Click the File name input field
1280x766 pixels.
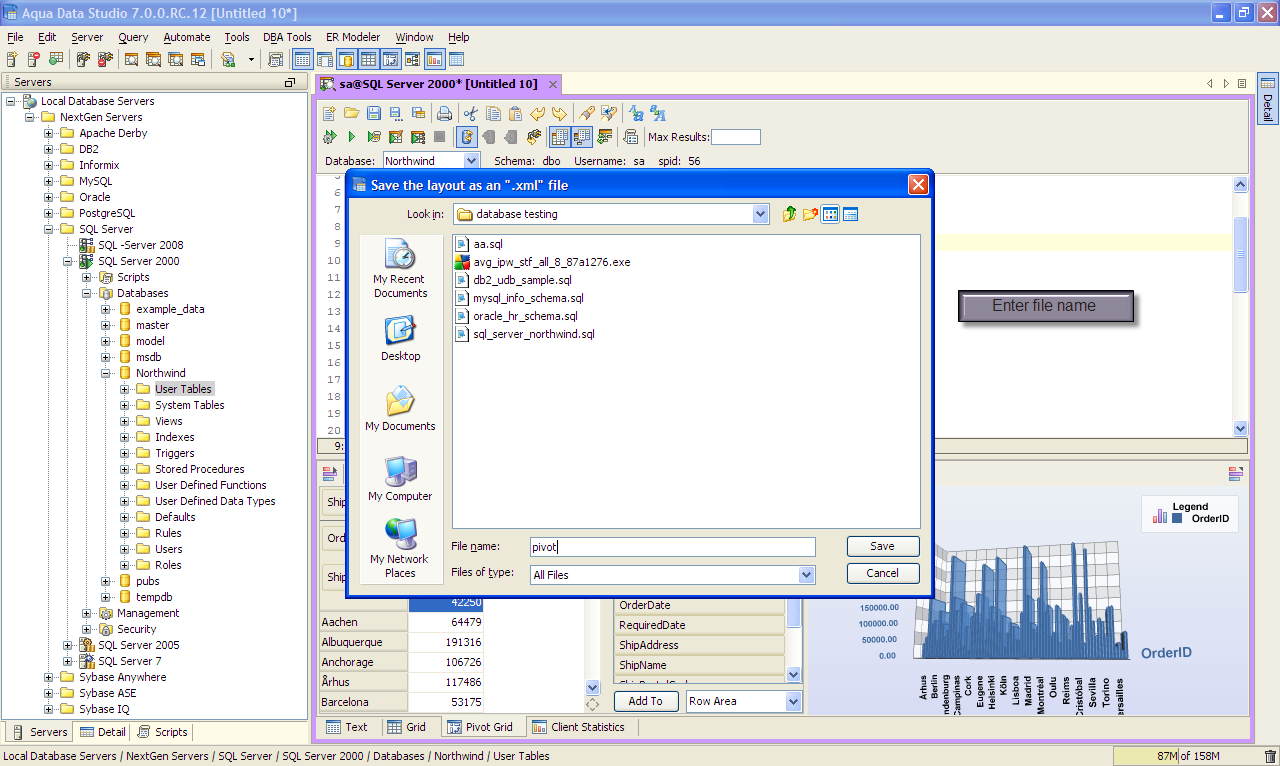point(672,547)
